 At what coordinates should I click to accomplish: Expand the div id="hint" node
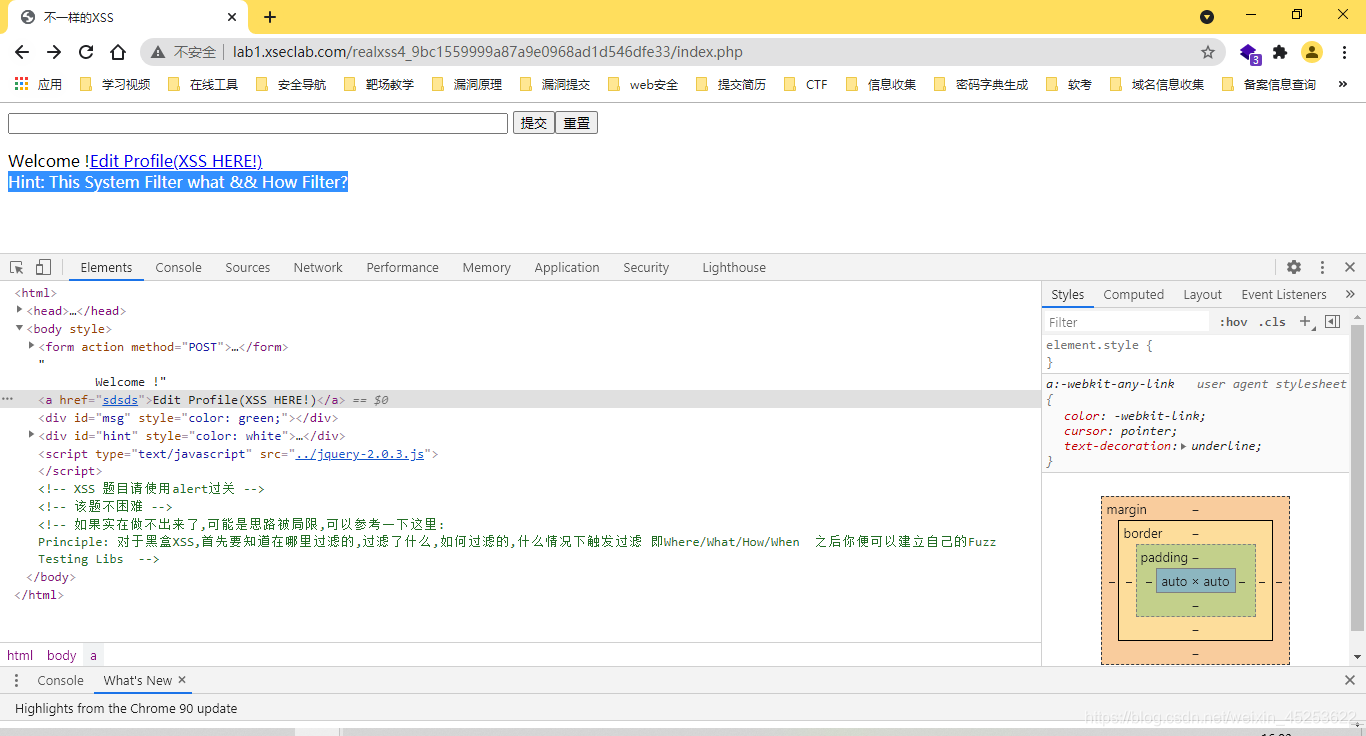point(32,435)
